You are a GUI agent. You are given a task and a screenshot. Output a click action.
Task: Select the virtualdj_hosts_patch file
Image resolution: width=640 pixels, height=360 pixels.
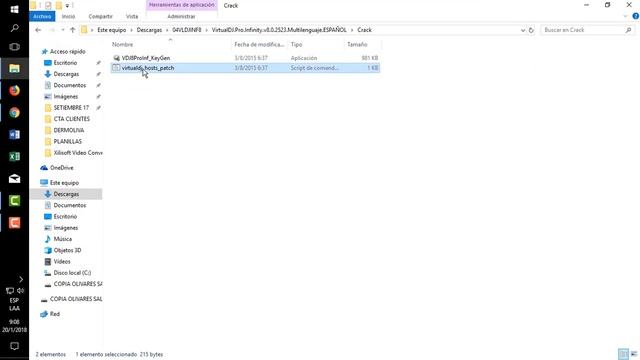tap(148, 68)
